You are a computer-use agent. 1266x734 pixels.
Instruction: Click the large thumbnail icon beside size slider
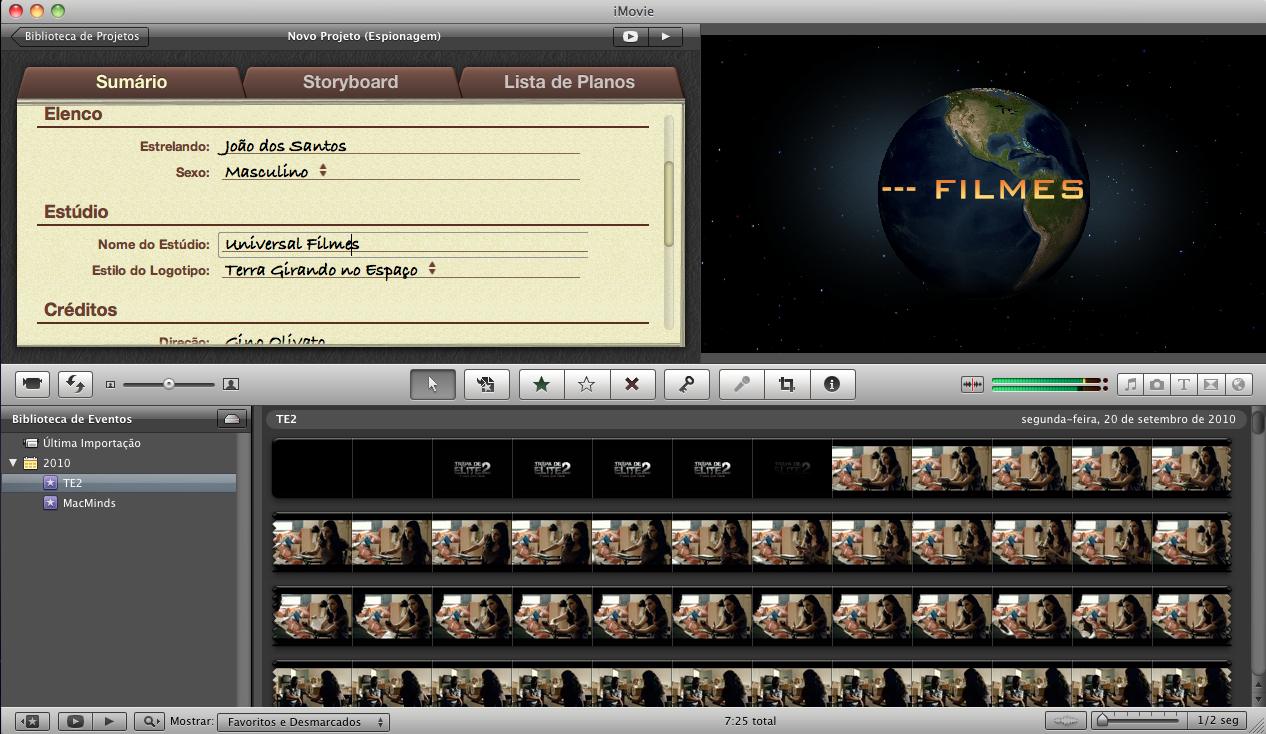click(231, 384)
